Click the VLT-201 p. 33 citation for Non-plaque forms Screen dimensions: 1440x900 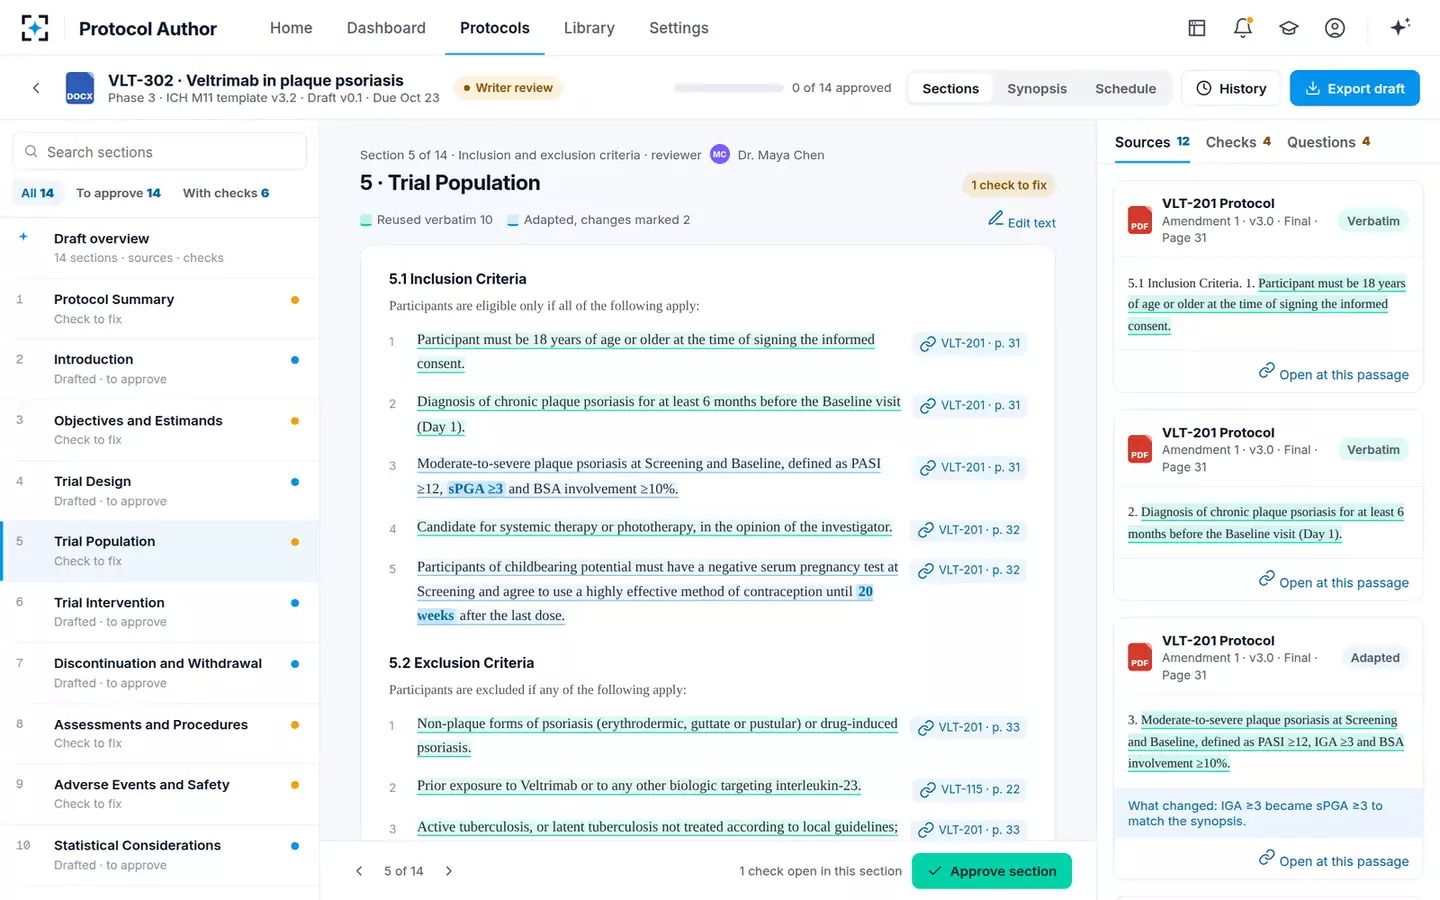pos(969,727)
